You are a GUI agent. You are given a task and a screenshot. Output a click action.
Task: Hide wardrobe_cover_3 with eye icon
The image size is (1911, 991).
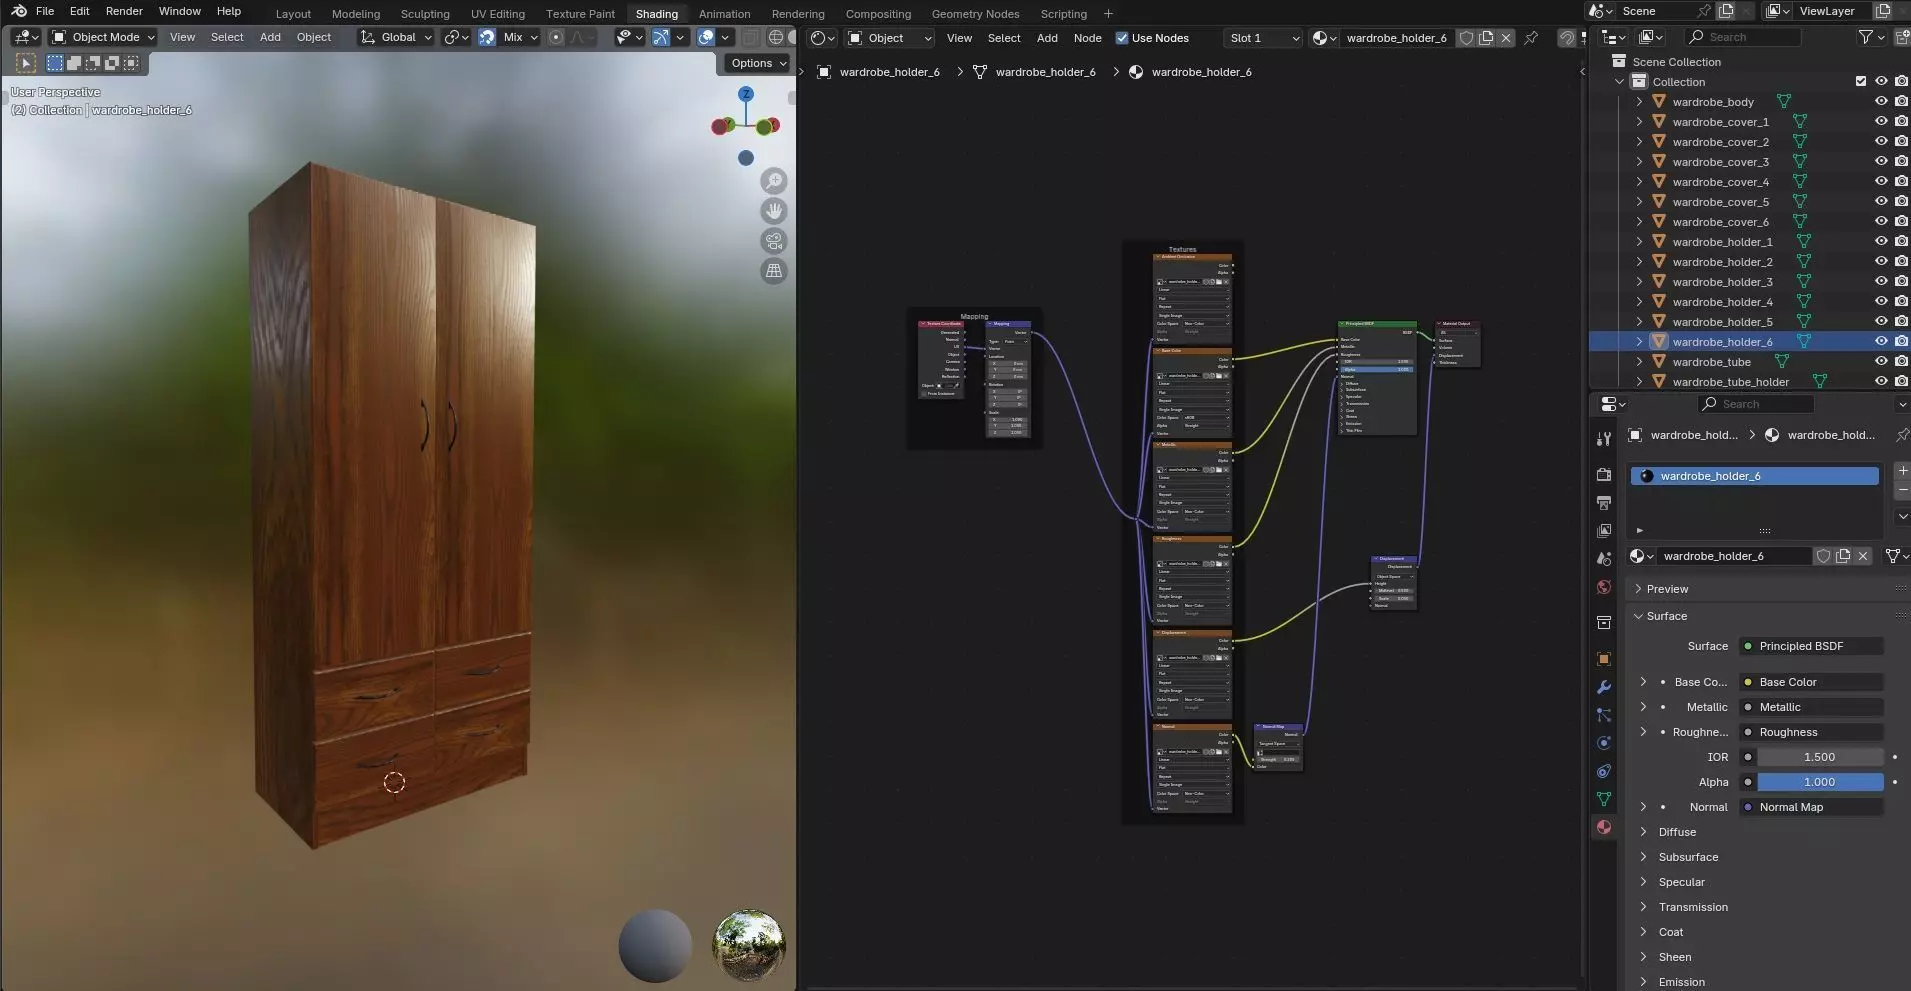(1881, 162)
